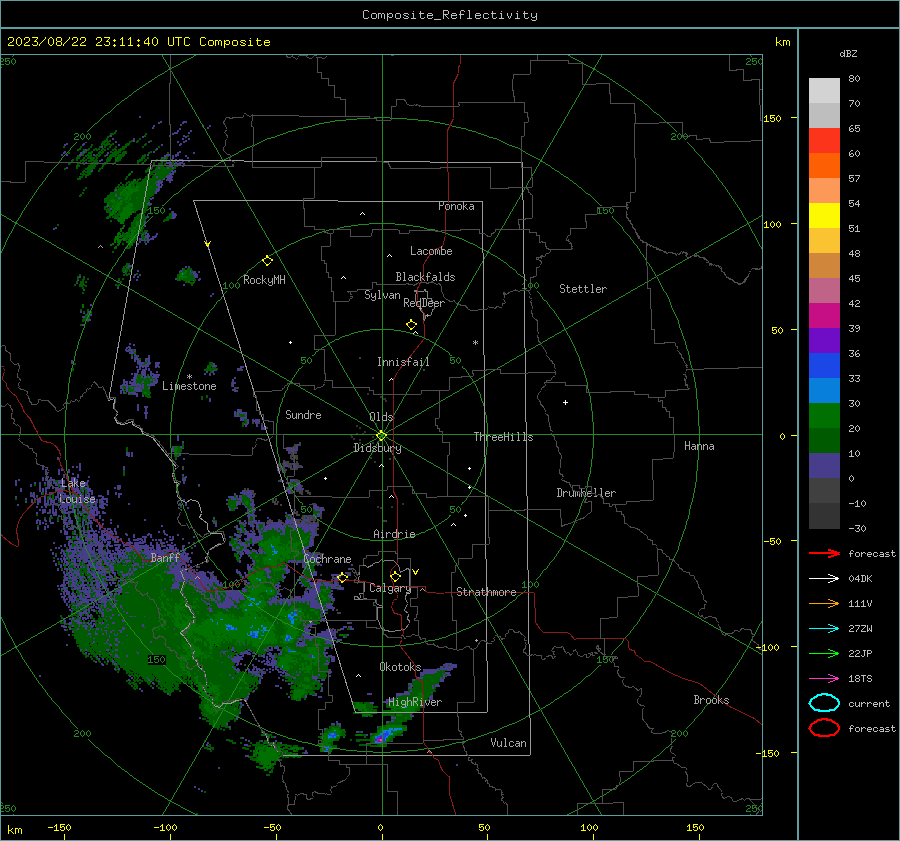The height and width of the screenshot is (841, 900).
Task: Click the magenta swatch in dBZ scale
Action: (824, 316)
